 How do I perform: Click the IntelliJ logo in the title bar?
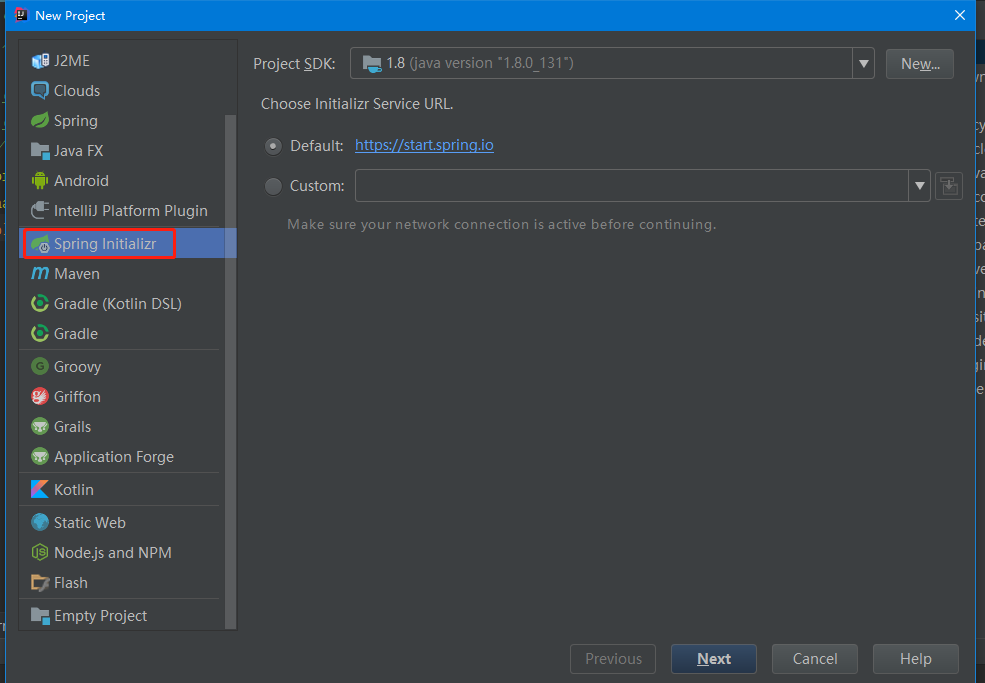(21, 15)
